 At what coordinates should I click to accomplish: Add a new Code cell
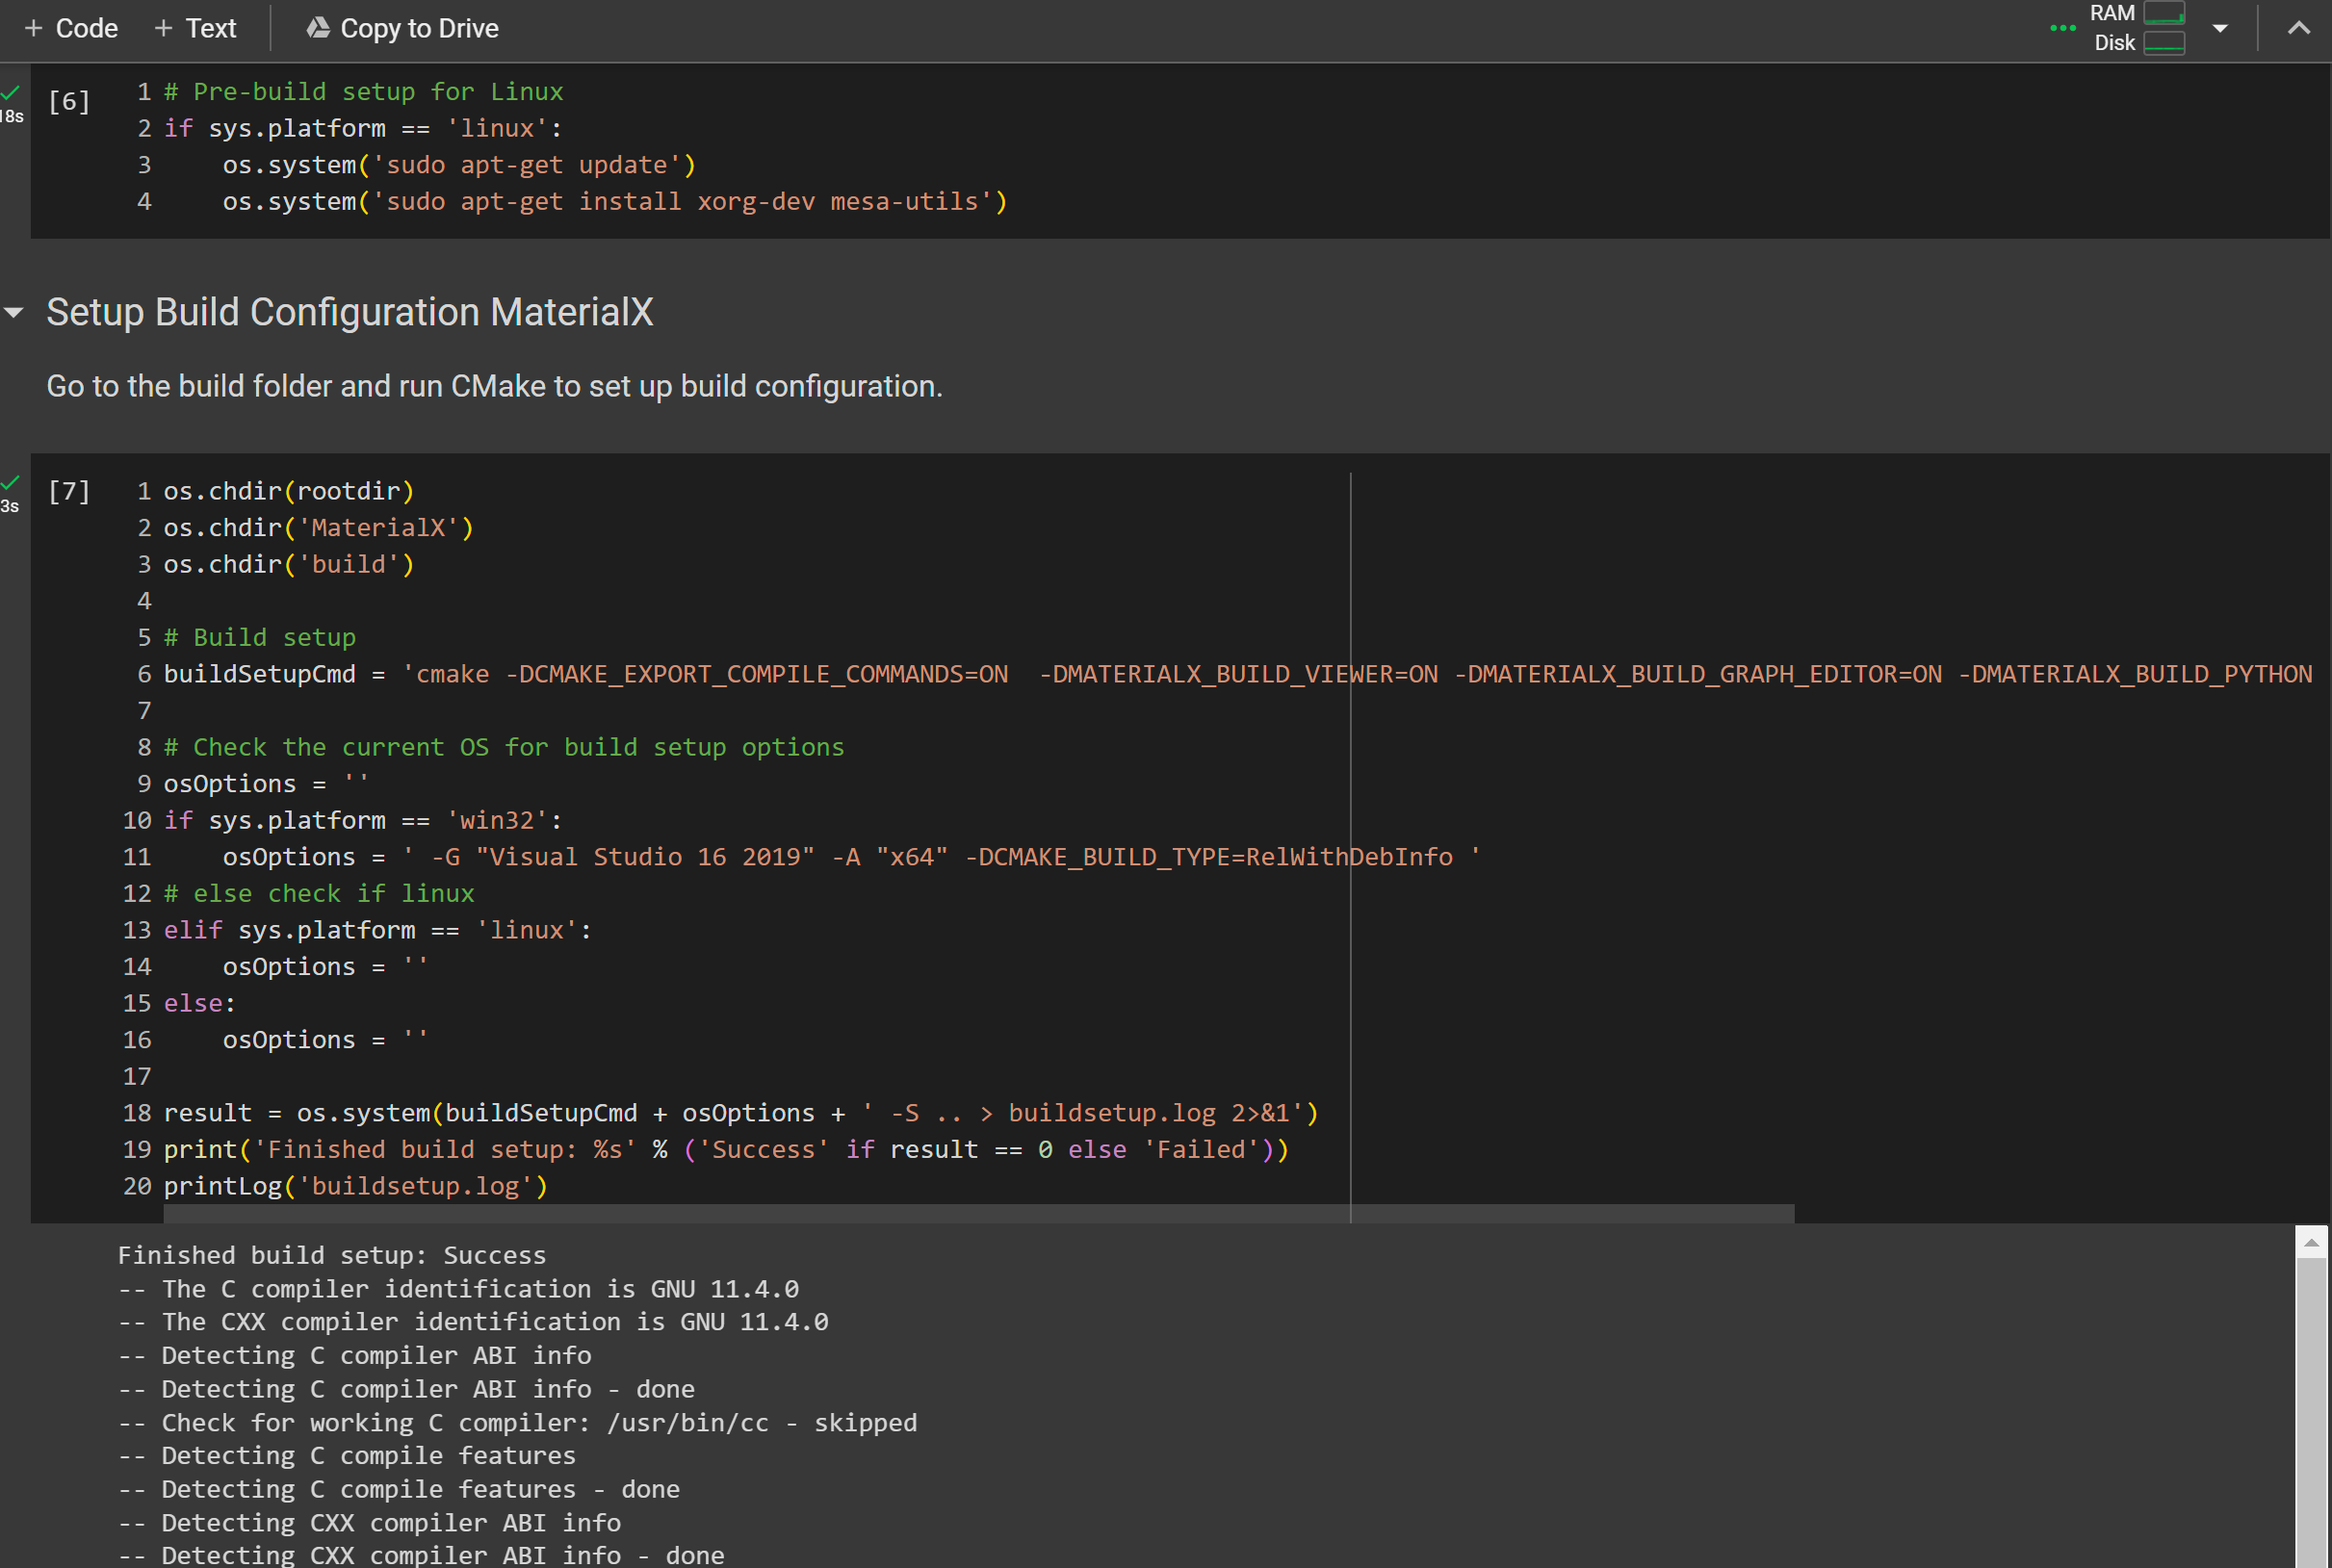pos(86,28)
